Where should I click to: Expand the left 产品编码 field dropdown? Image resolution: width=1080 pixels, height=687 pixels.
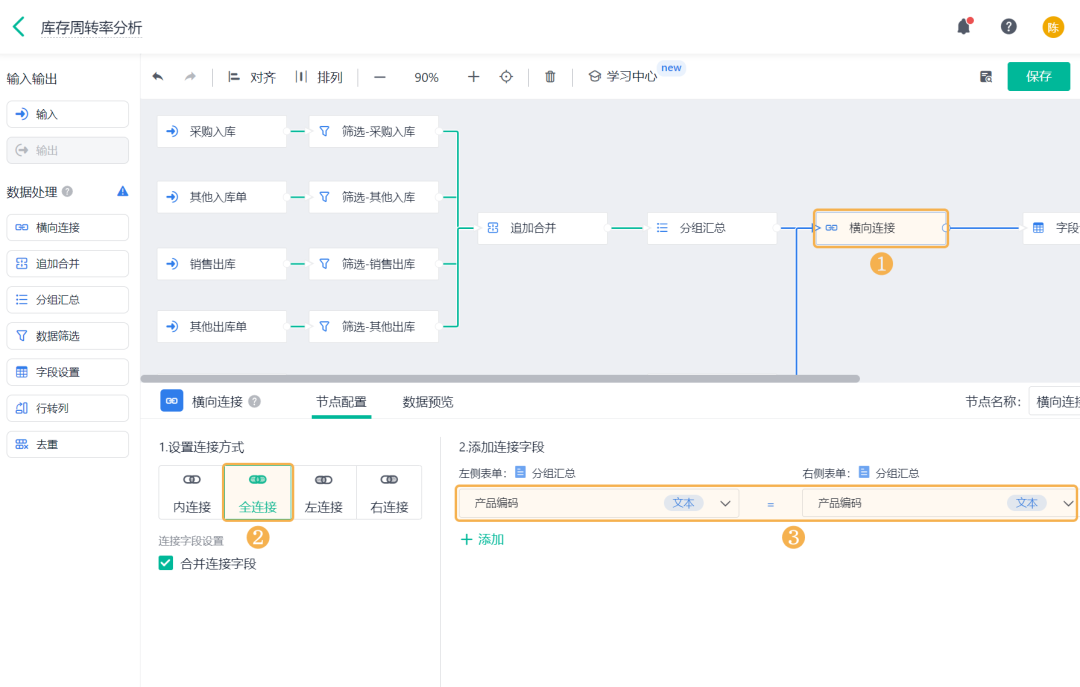point(726,503)
